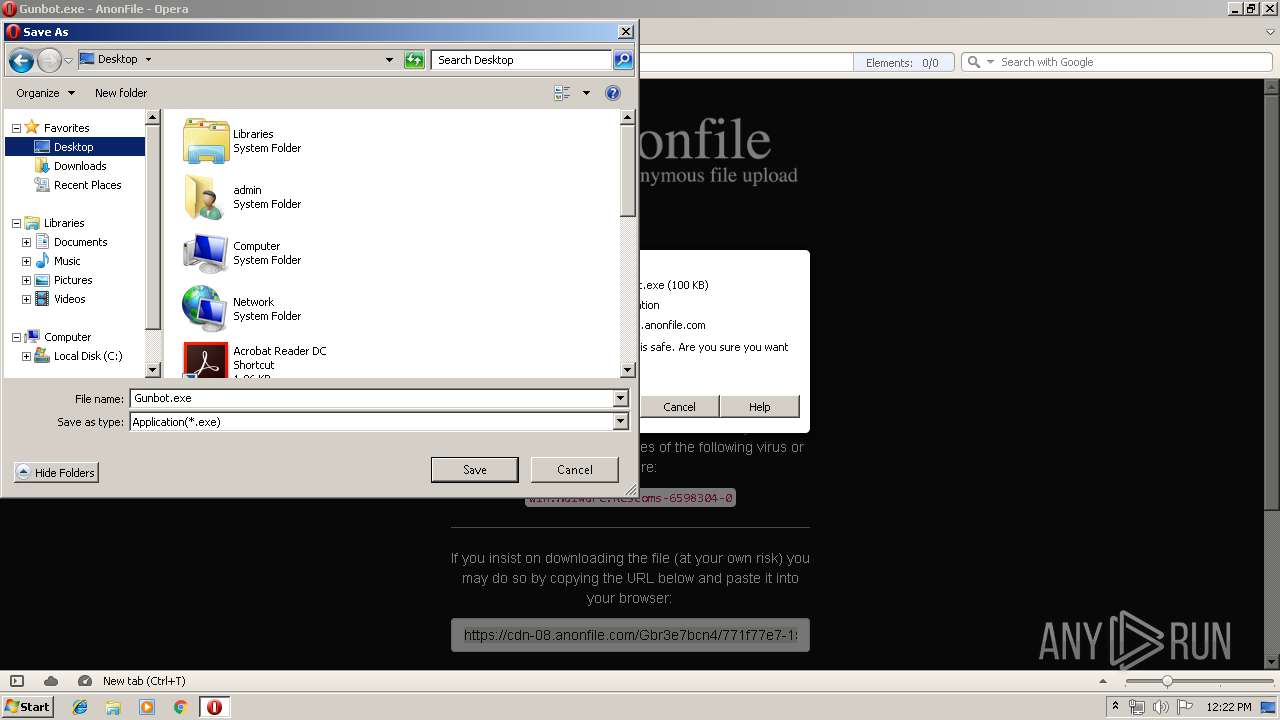The width and height of the screenshot is (1280, 720).
Task: Click the volume icon in system tray
Action: coord(1160,707)
